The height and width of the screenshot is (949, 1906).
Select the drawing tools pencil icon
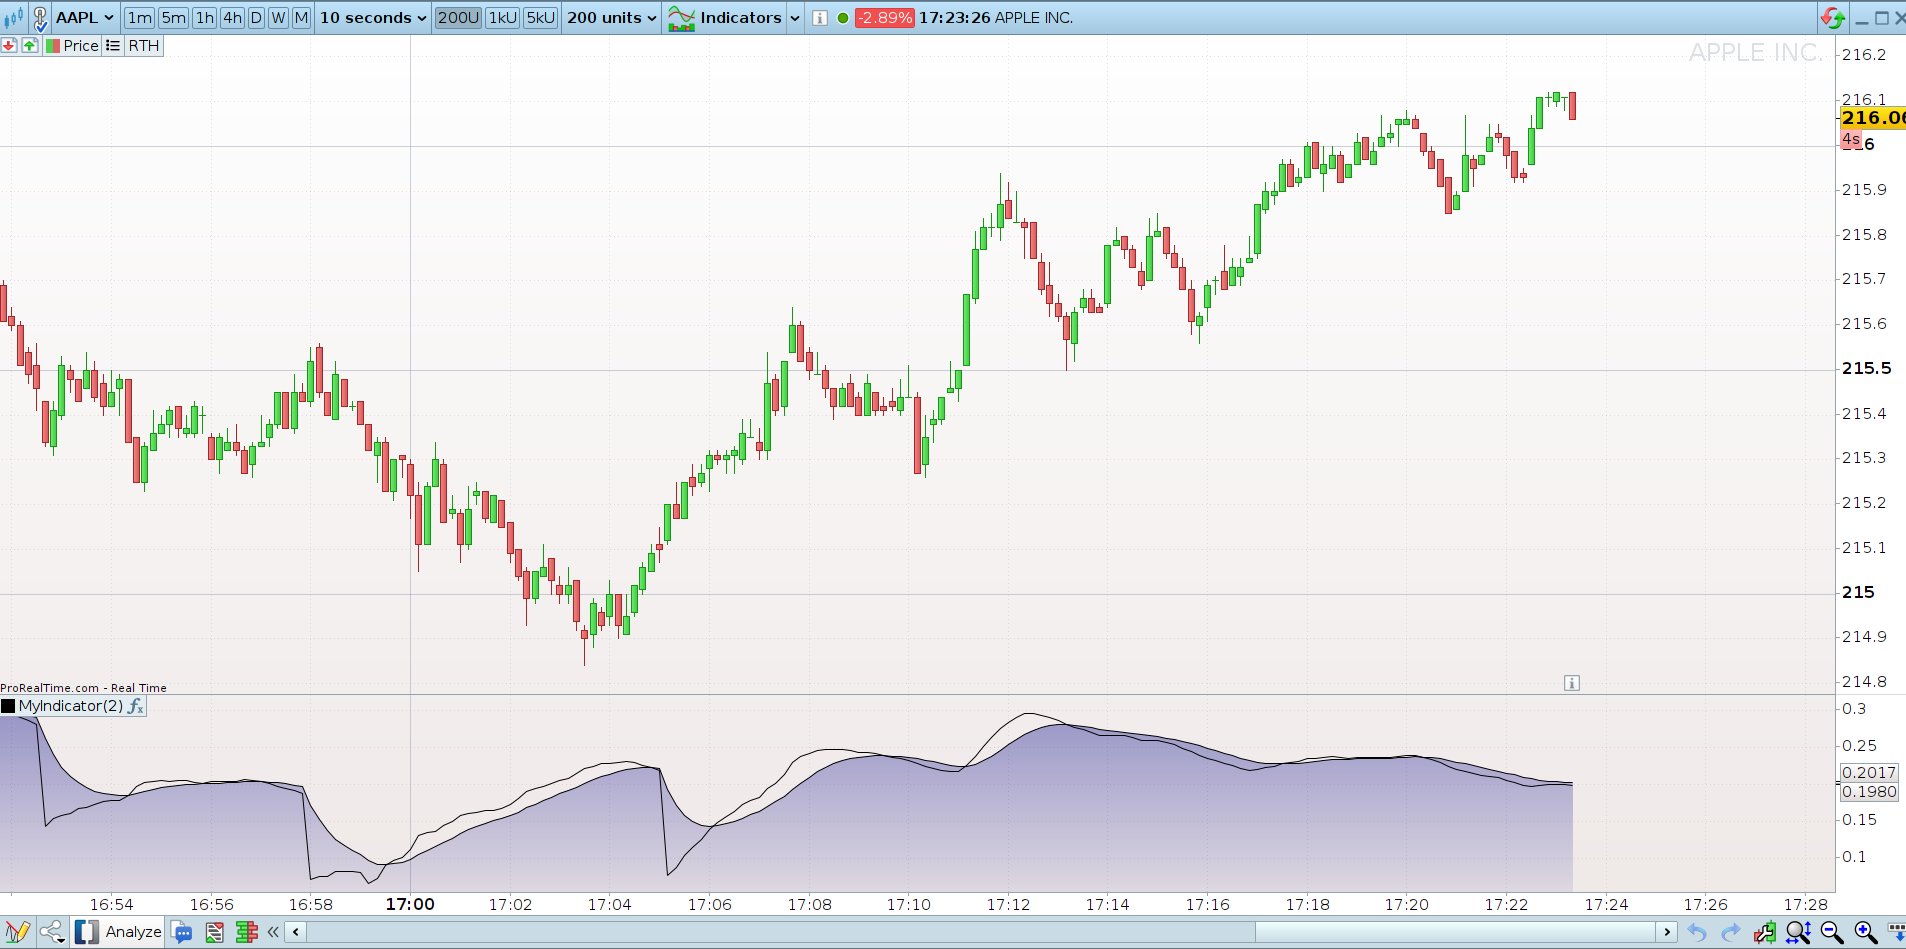pos(17,932)
